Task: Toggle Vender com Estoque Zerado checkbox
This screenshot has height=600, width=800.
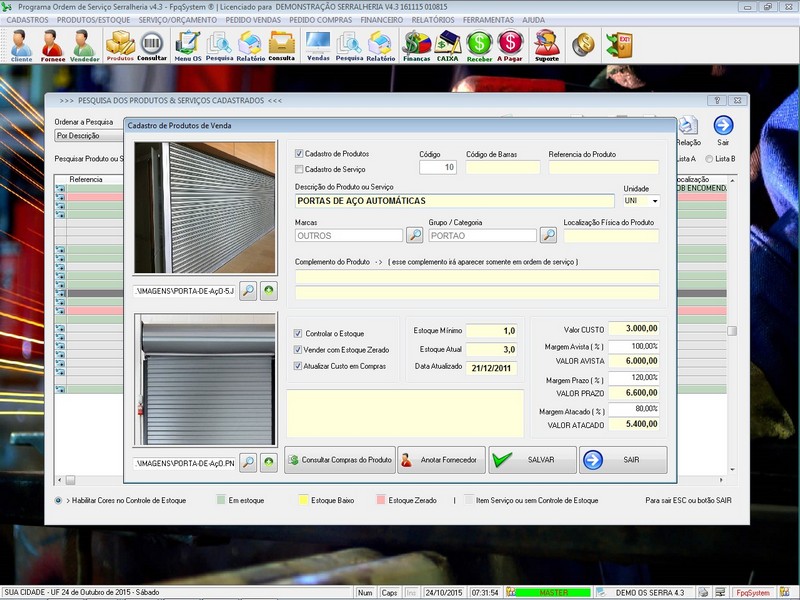Action: 298,350
